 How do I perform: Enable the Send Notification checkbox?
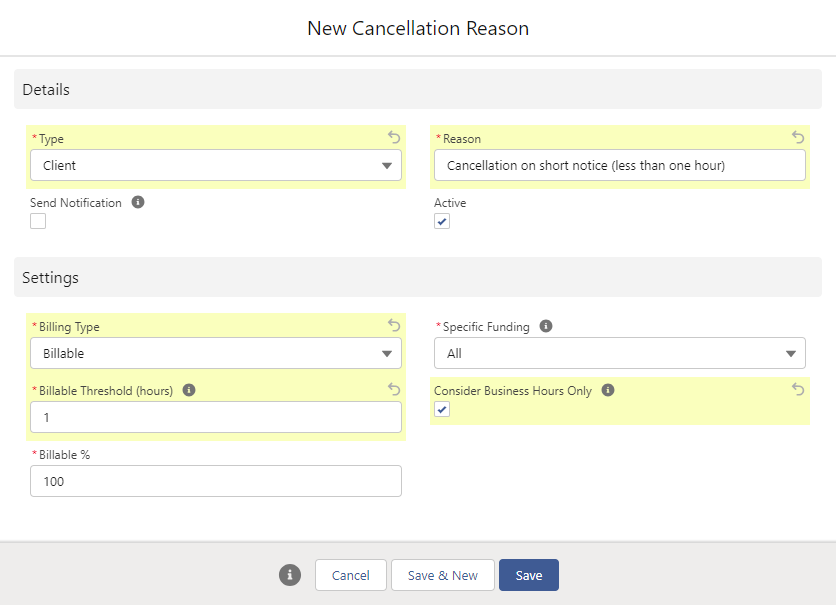click(37, 220)
